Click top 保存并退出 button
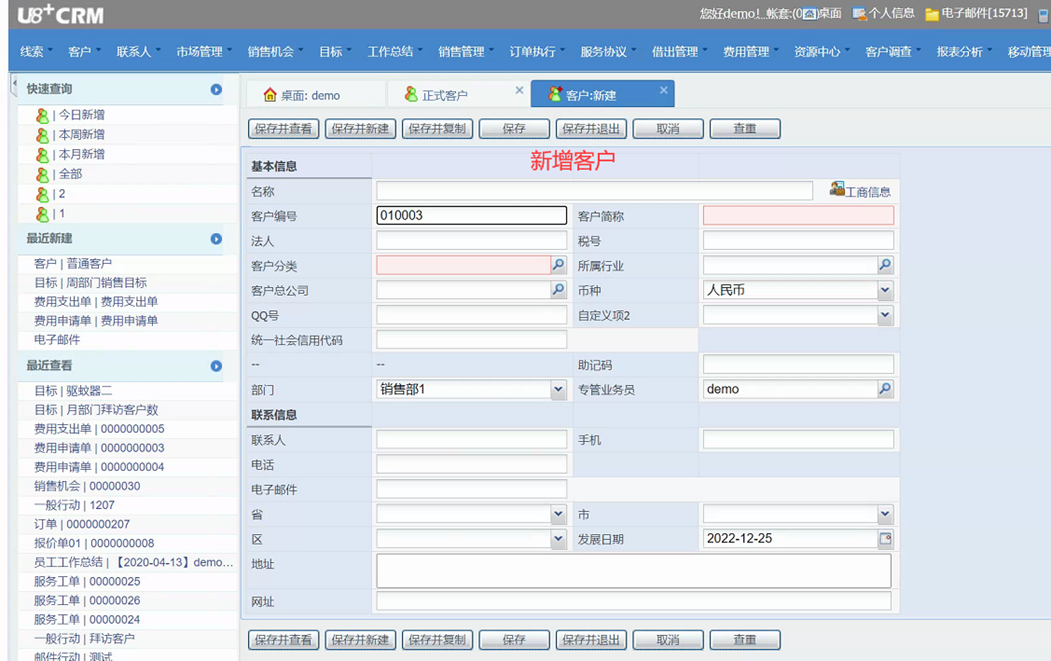 coord(591,129)
